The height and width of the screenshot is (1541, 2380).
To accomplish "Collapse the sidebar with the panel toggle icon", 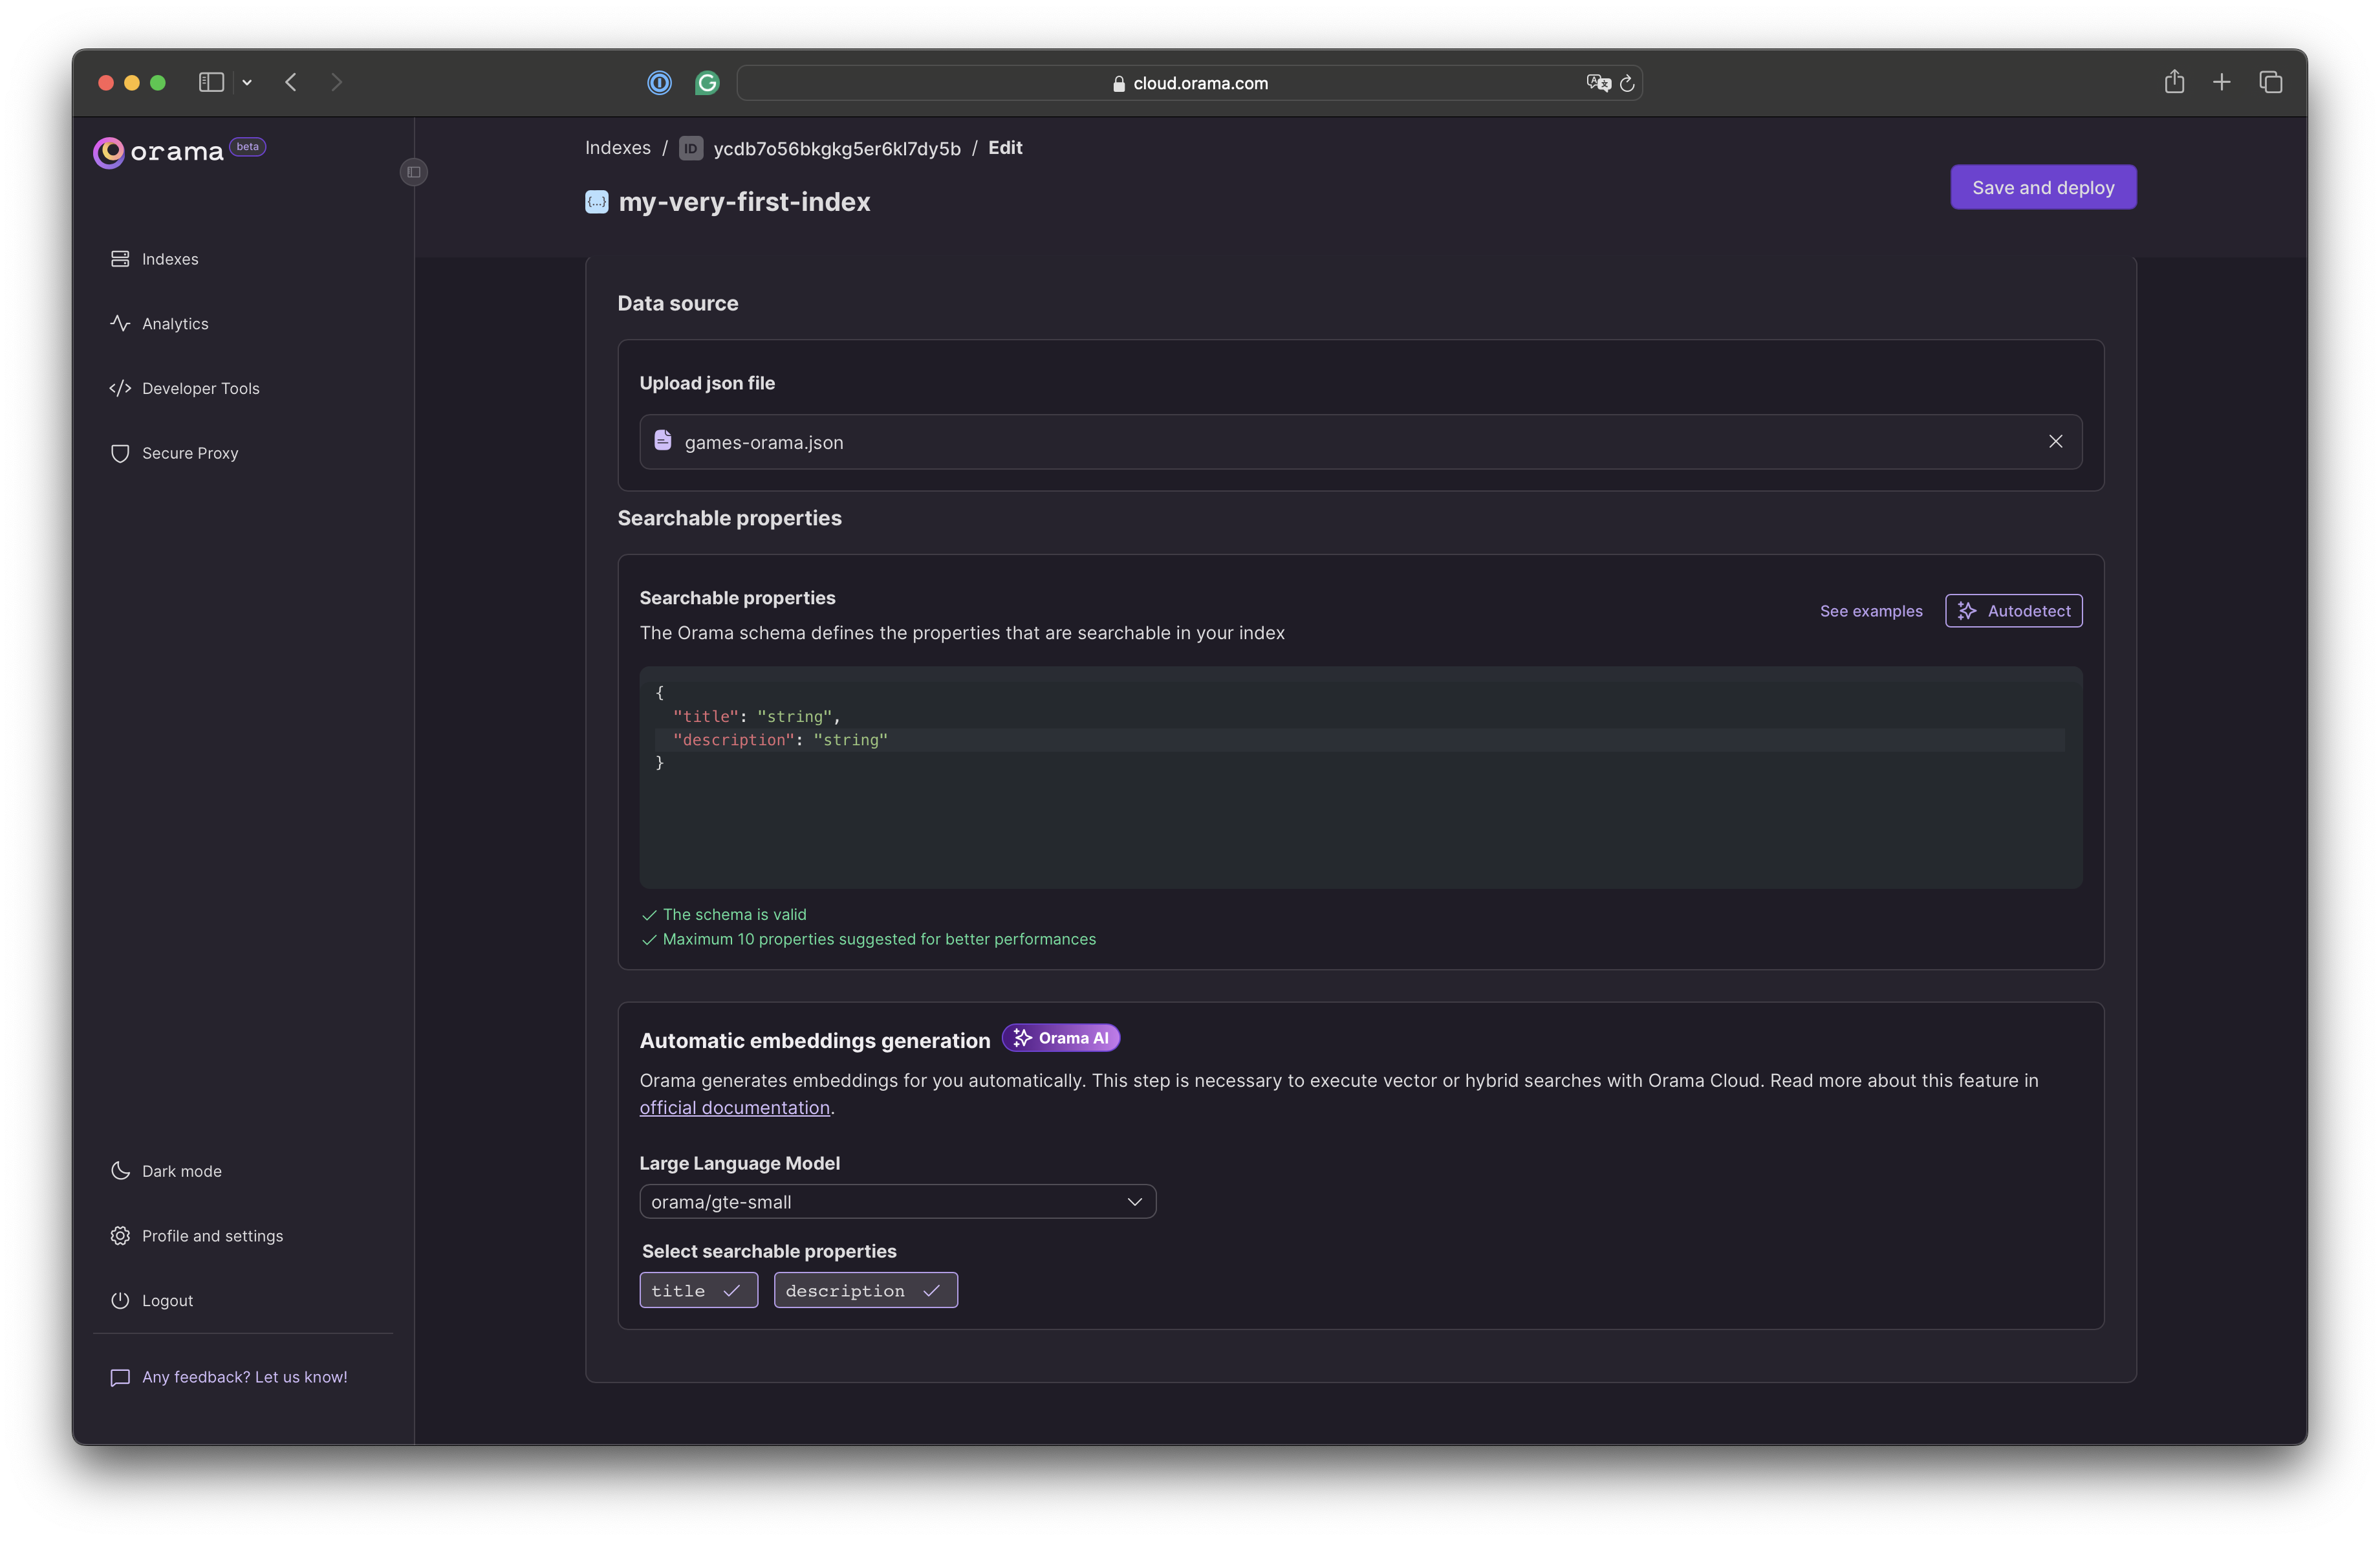I will tap(414, 172).
